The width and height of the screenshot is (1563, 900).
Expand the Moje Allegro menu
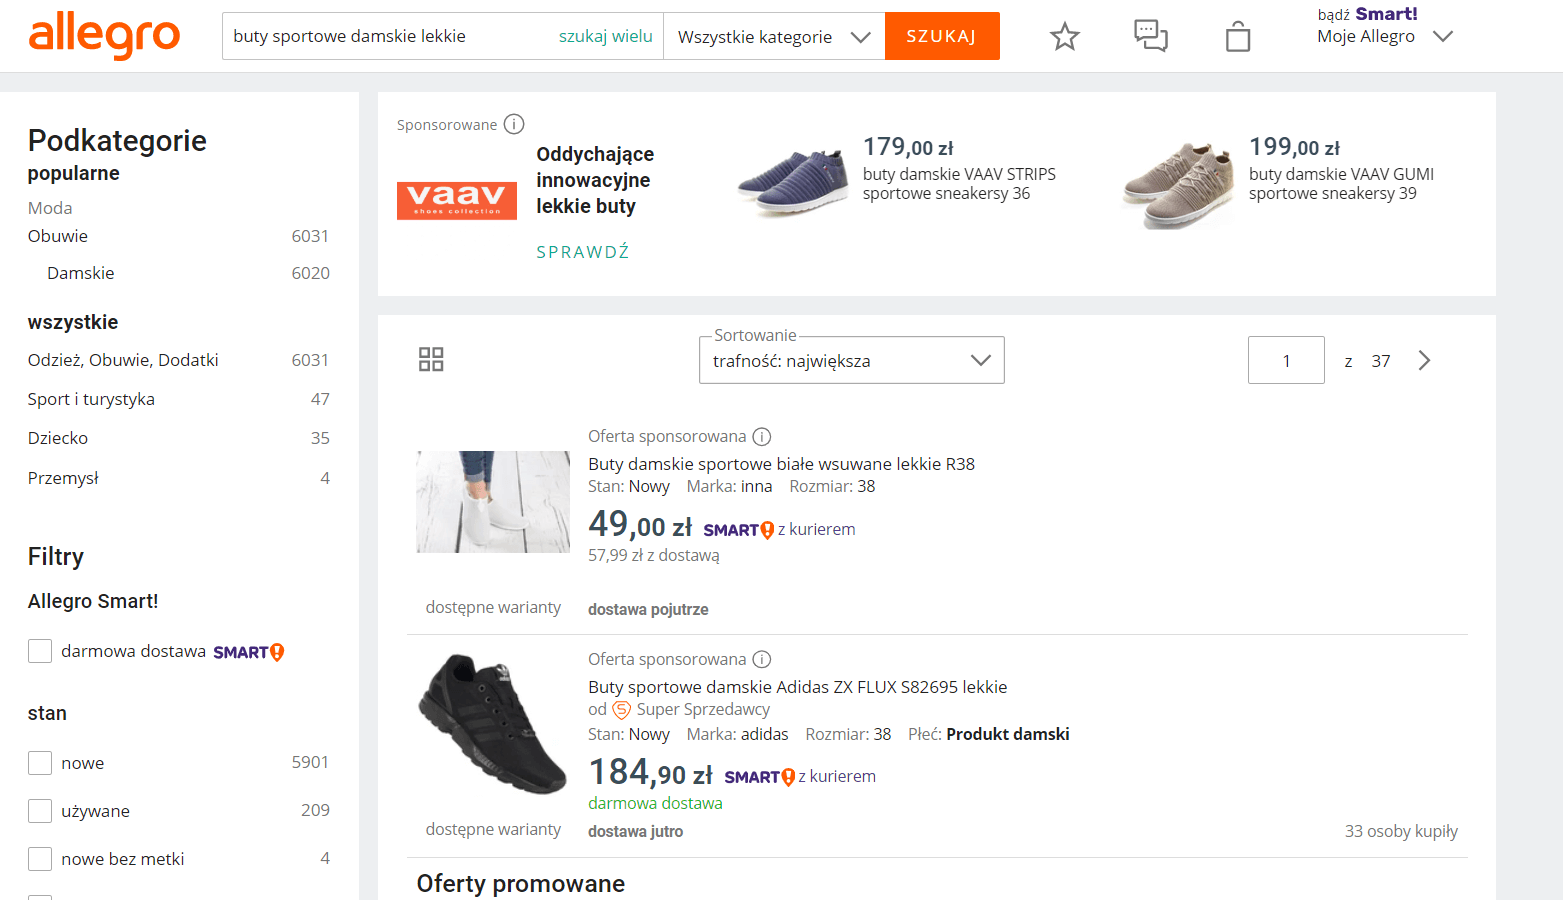1443,36
